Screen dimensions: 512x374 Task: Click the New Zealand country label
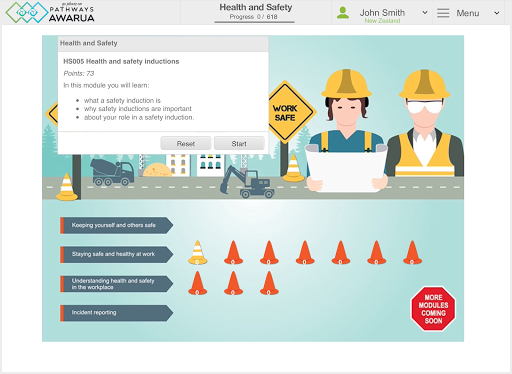(x=382, y=21)
